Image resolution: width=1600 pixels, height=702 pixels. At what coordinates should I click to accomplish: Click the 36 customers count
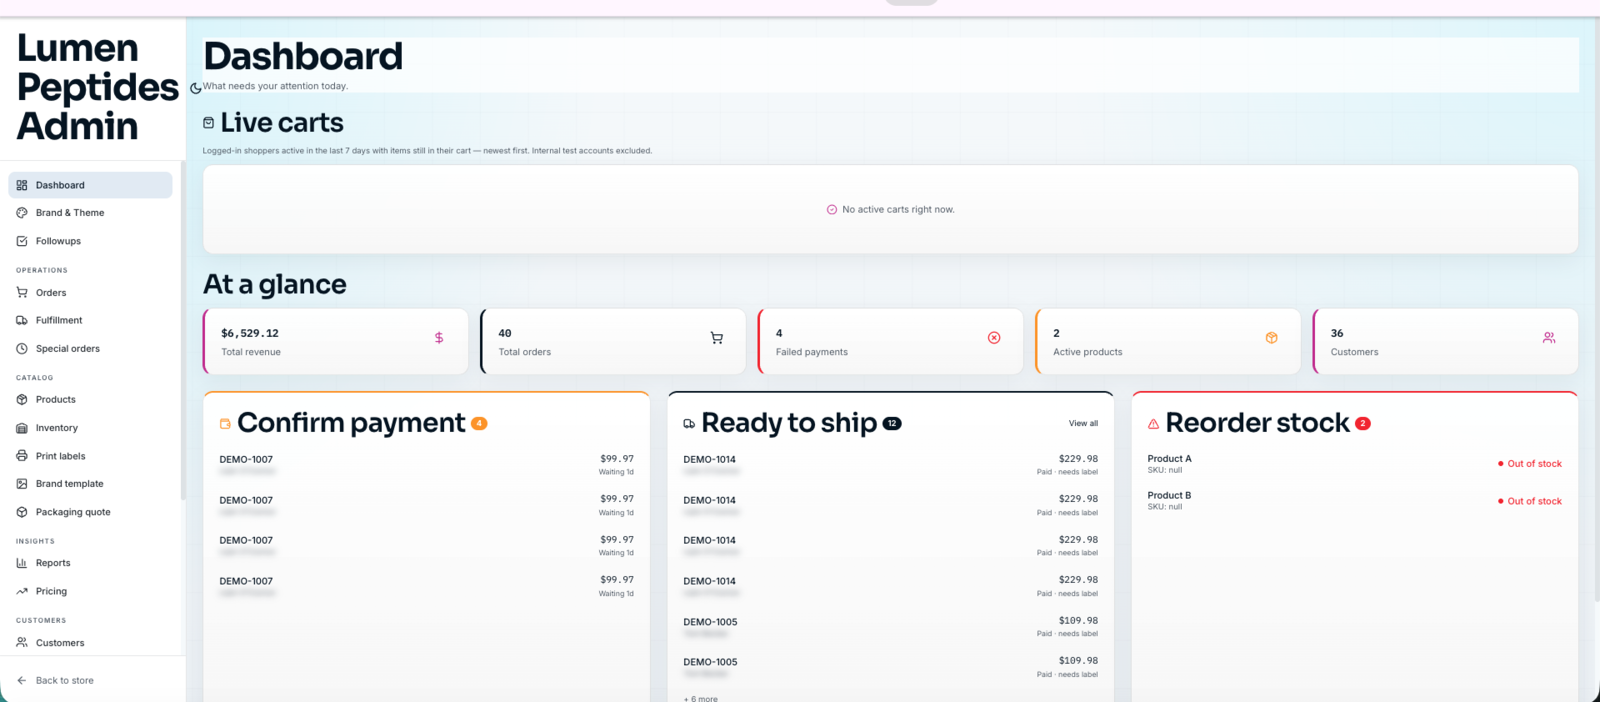pos(1337,334)
